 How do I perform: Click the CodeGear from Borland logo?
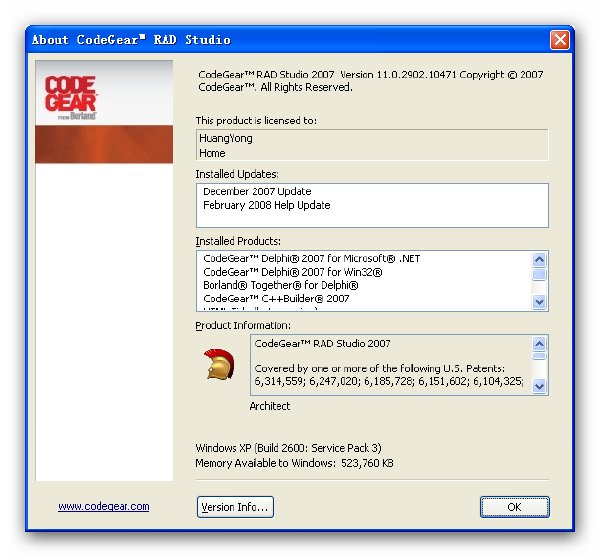pyautogui.click(x=70, y=98)
